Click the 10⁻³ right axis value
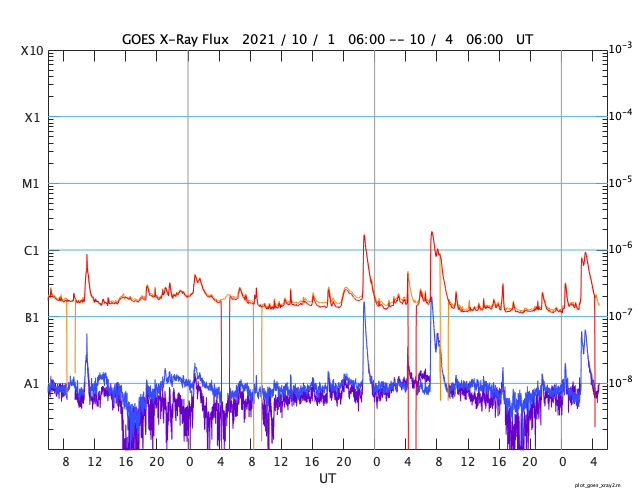Image resolution: width=640 pixels, height=500 pixels. (x=620, y=49)
